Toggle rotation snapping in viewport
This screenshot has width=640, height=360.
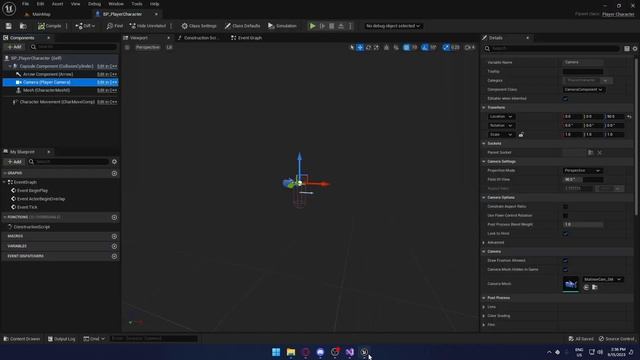pos(425,47)
